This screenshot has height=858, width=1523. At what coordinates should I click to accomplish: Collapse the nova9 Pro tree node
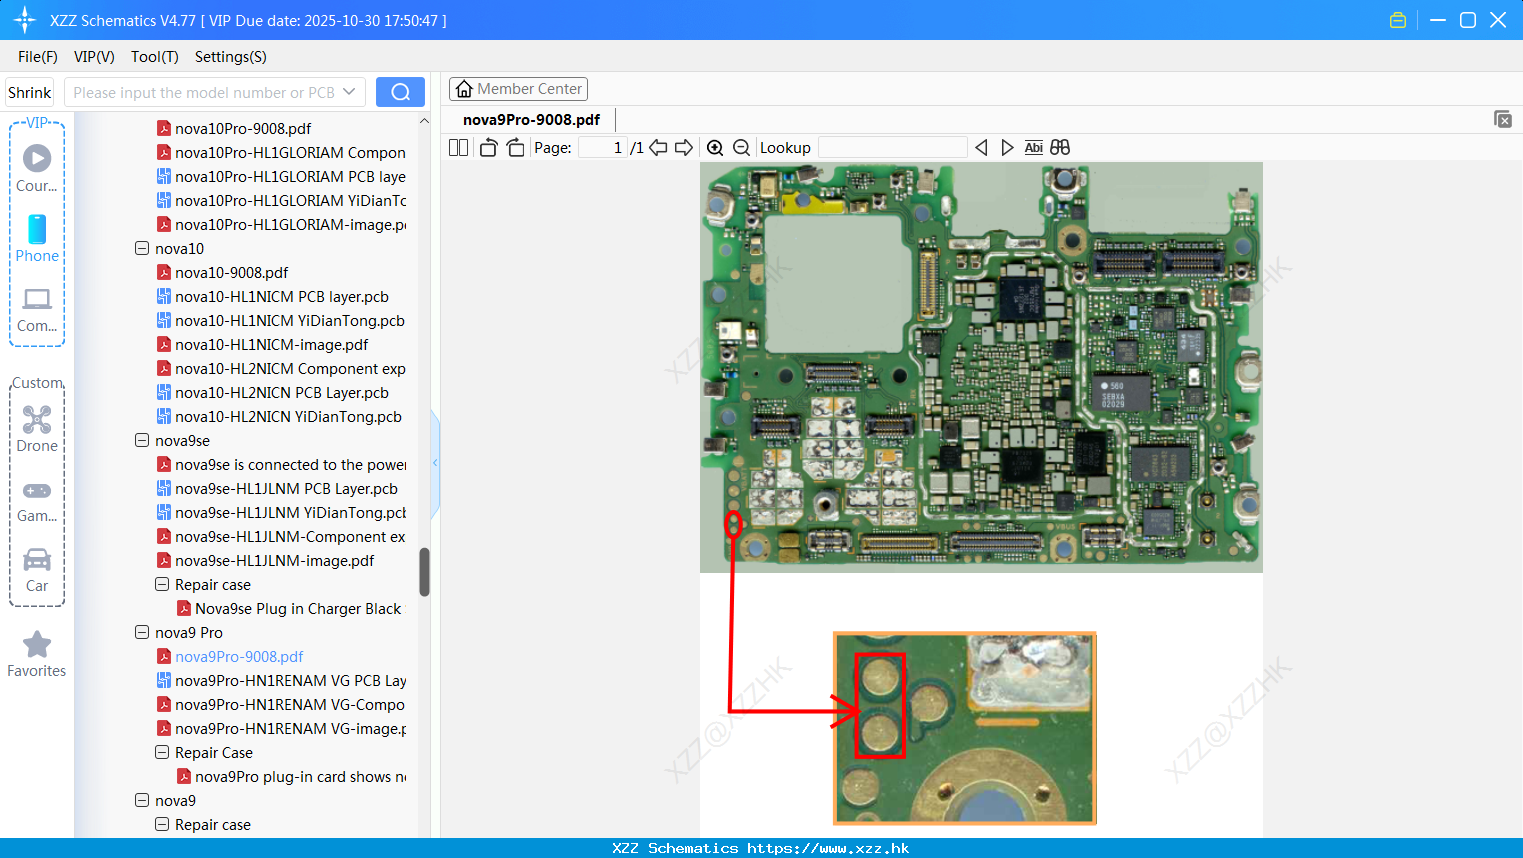142,632
